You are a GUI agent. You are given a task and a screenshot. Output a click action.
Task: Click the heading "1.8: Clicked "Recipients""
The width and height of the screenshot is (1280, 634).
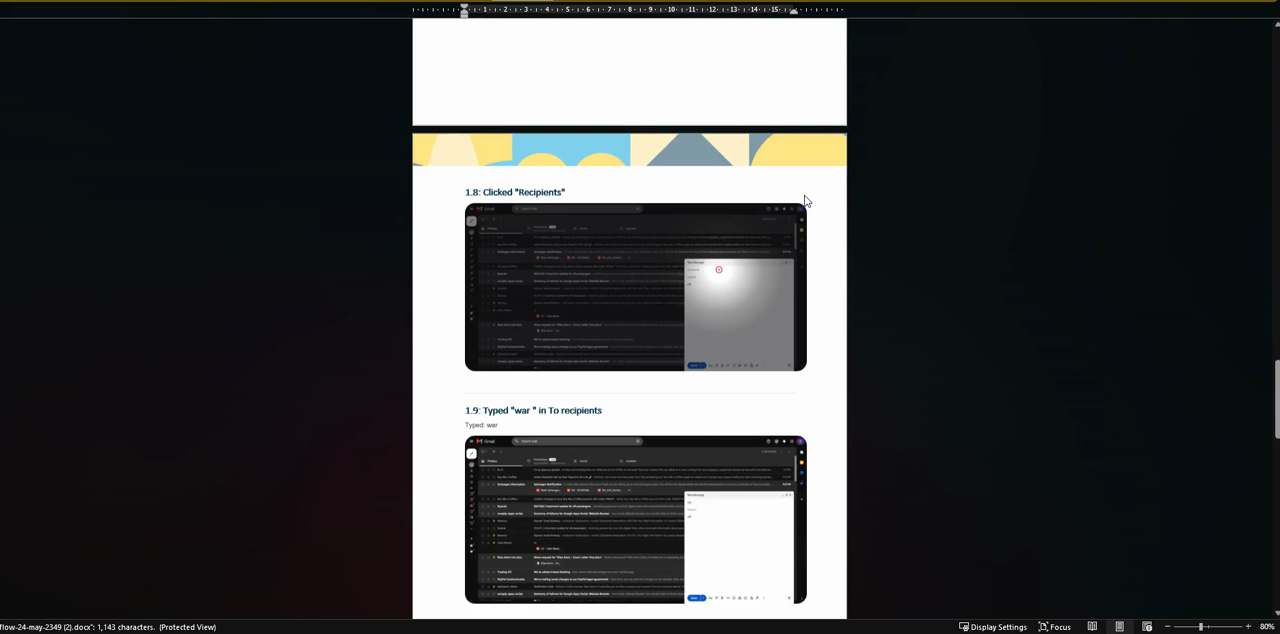point(514,192)
